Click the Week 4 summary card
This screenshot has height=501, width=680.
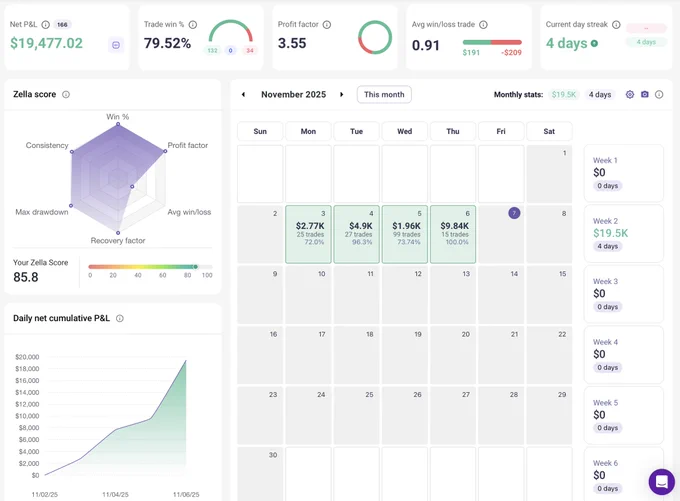click(x=624, y=354)
